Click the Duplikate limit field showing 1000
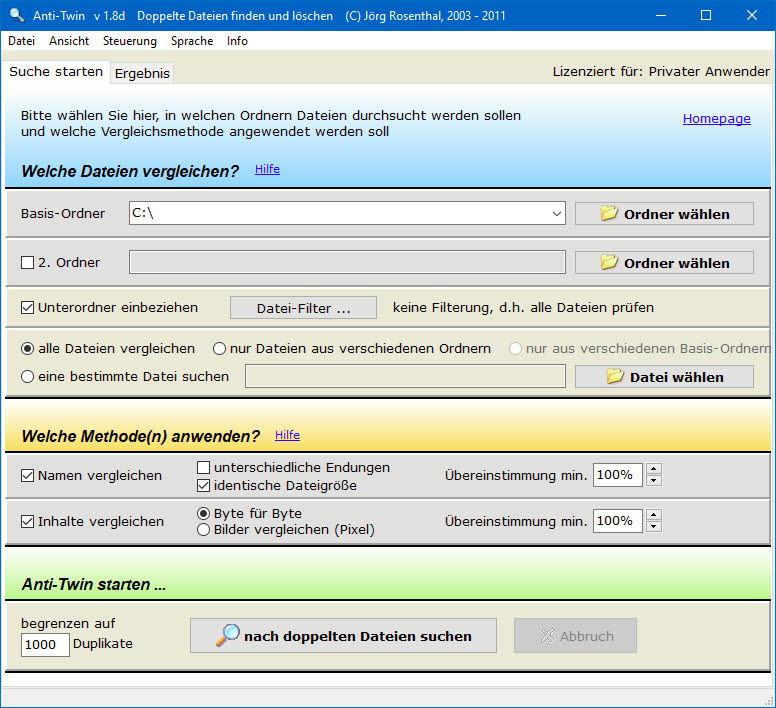 click(x=45, y=645)
